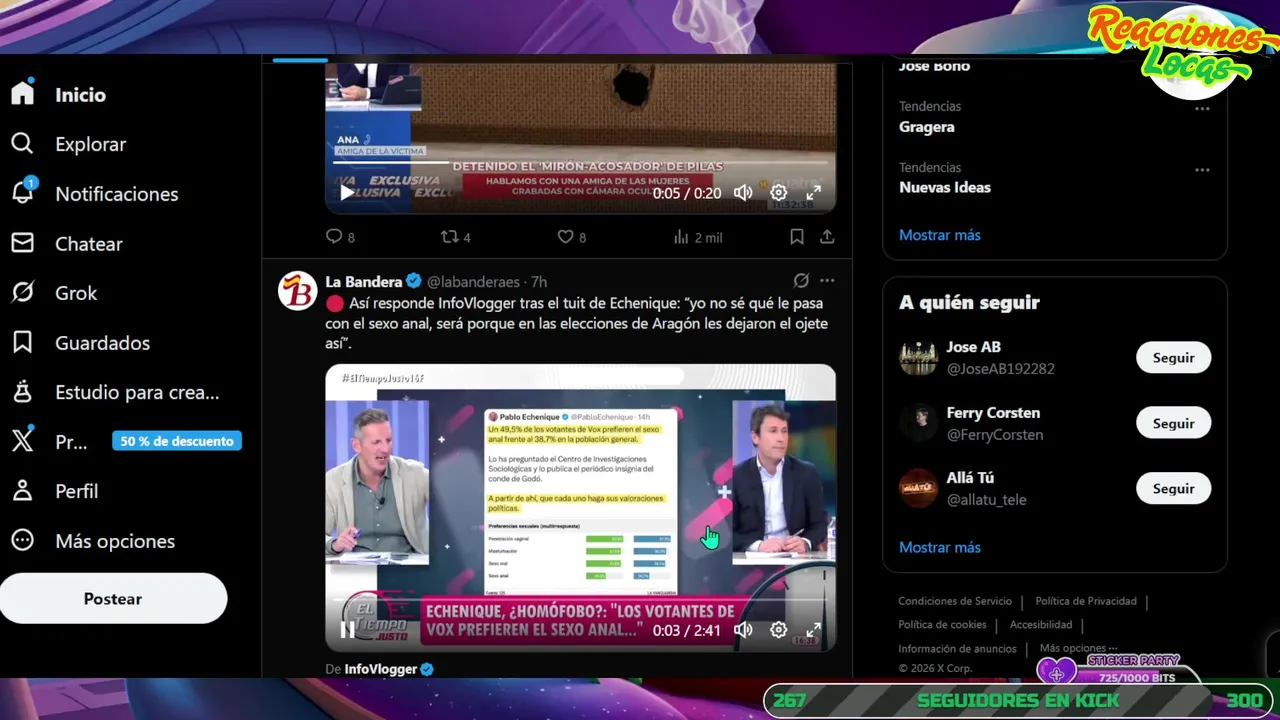Image resolution: width=1280 pixels, height=720 pixels.
Task: Open InfoVlogger video settings gear
Action: 779,630
